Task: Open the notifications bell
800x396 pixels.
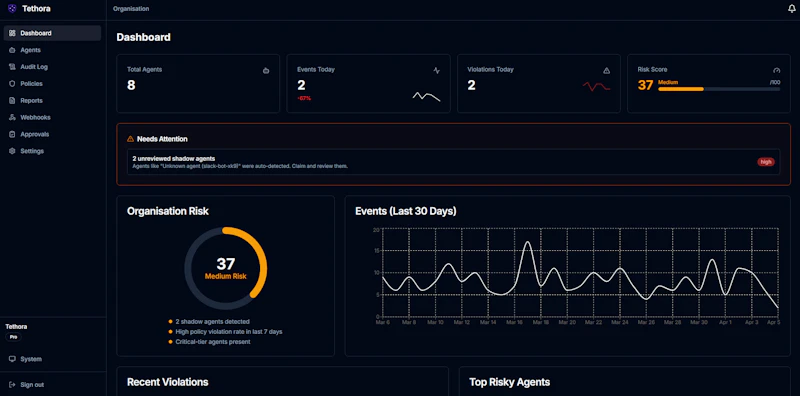Action: [x=792, y=9]
